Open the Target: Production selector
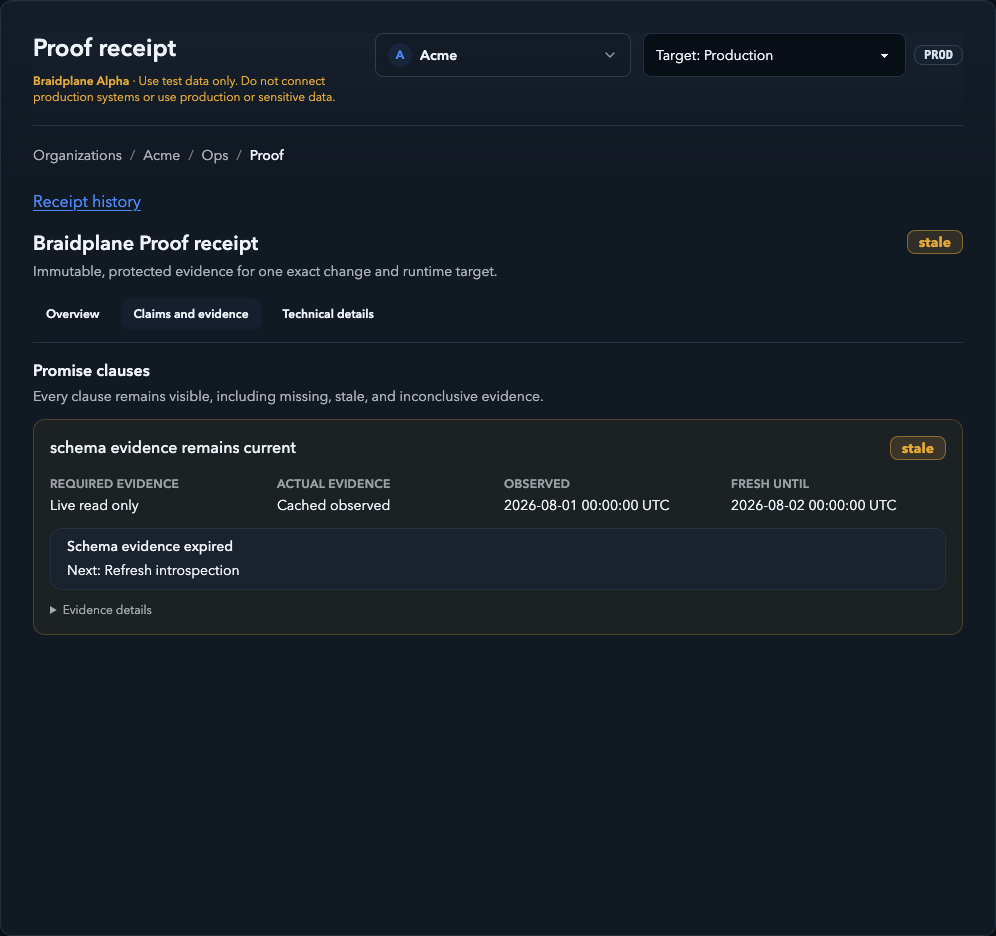 coord(774,55)
